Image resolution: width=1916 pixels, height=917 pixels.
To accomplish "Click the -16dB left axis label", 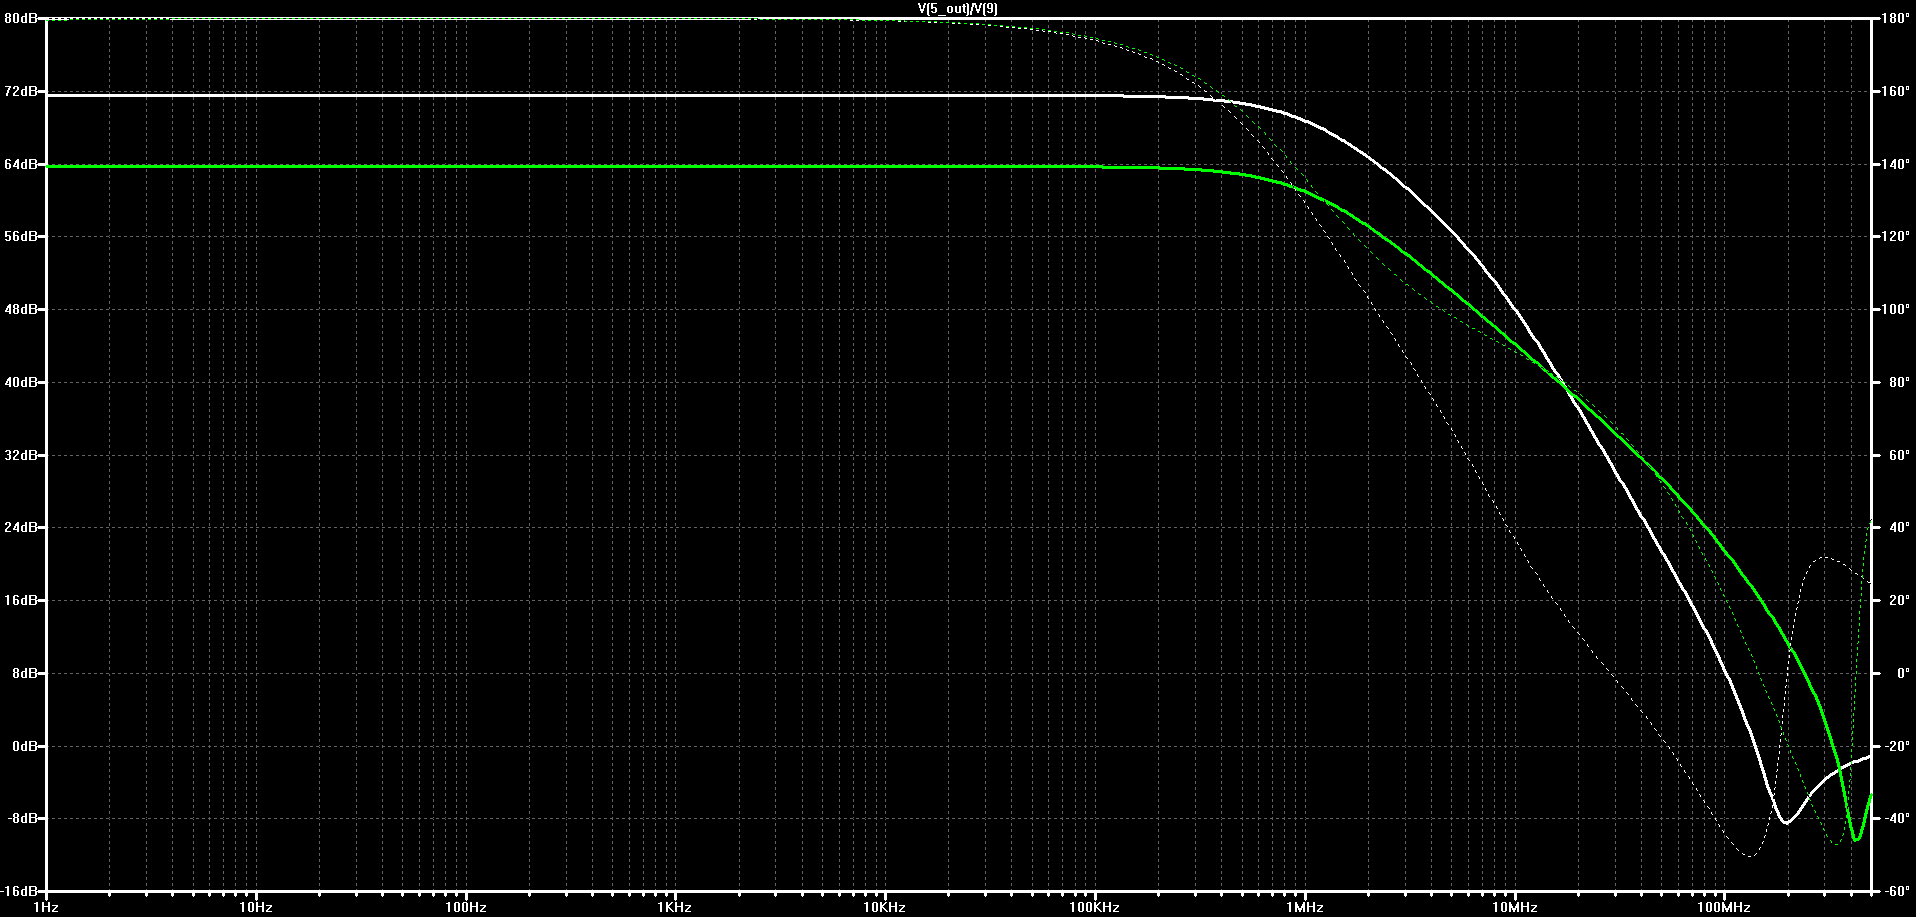I will click(x=19, y=890).
